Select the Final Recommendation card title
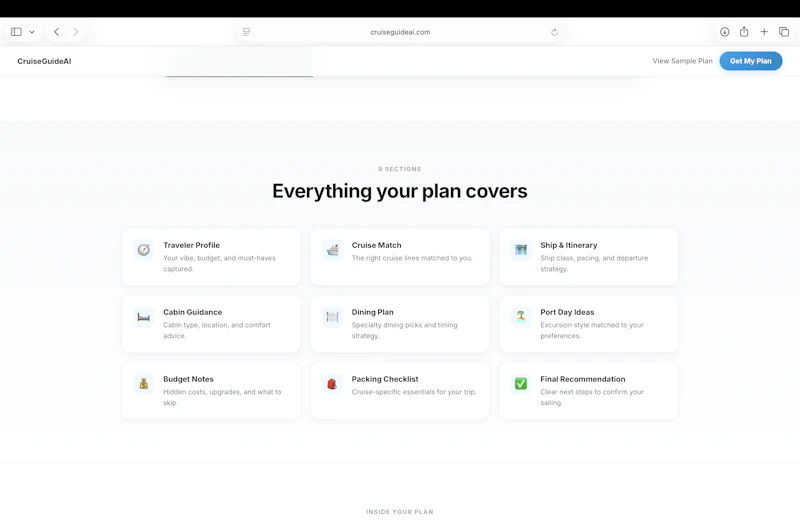Screen dimensions: 800x520 583,379
